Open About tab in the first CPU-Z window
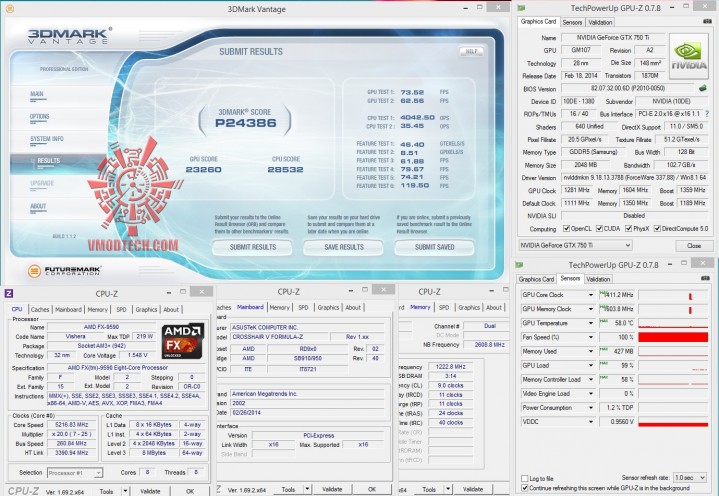The image size is (719, 496). point(171,309)
